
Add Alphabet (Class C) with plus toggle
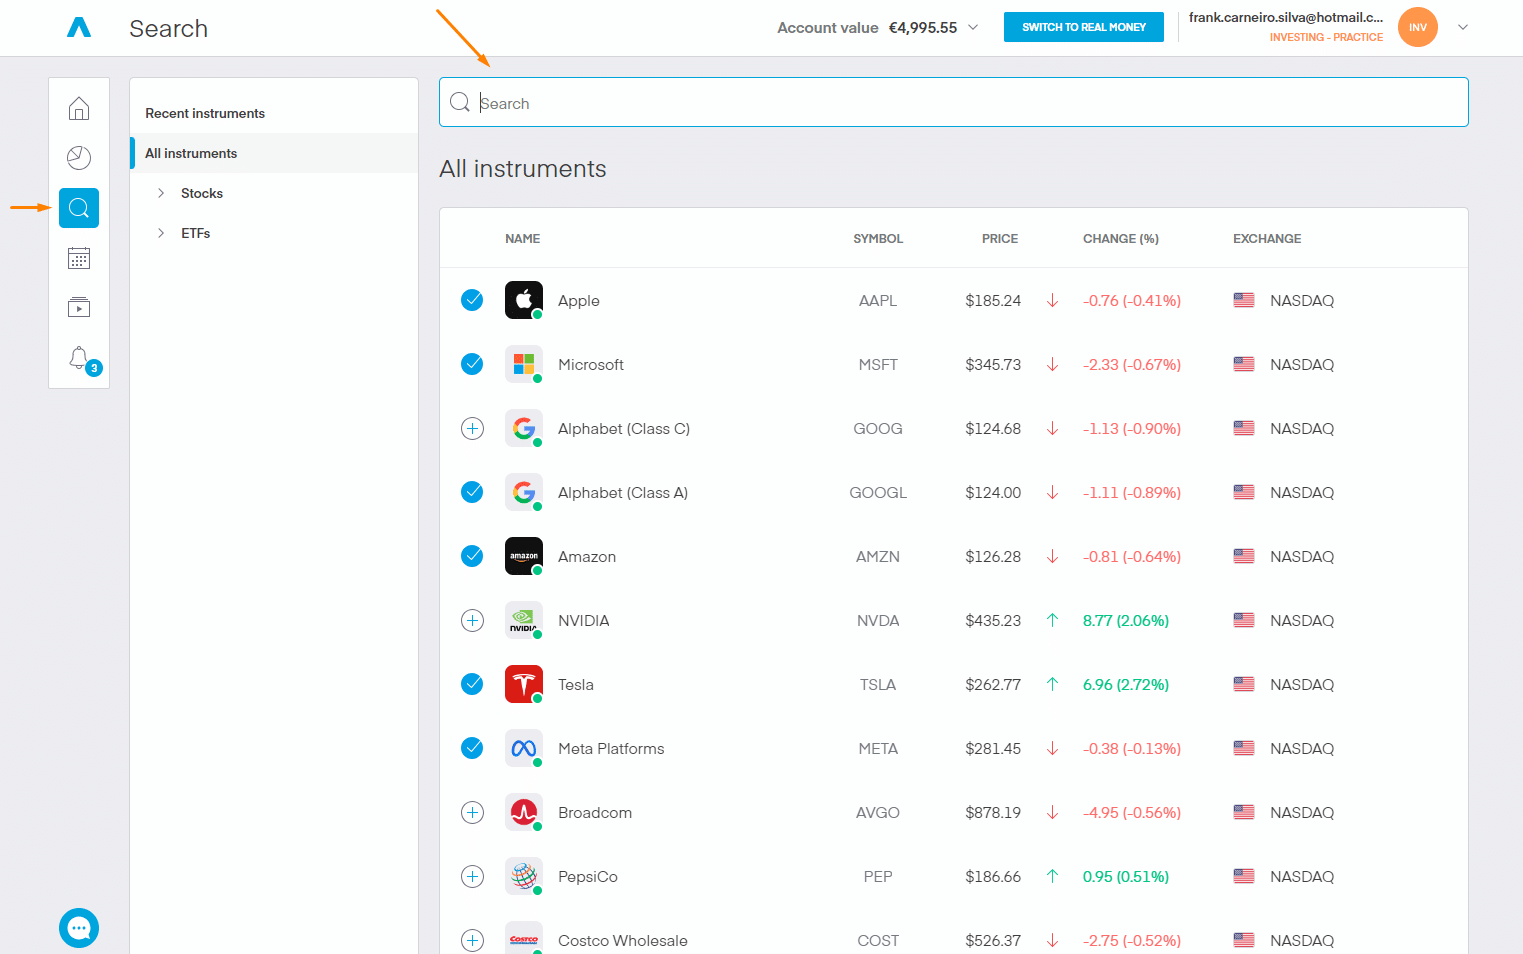tap(472, 428)
